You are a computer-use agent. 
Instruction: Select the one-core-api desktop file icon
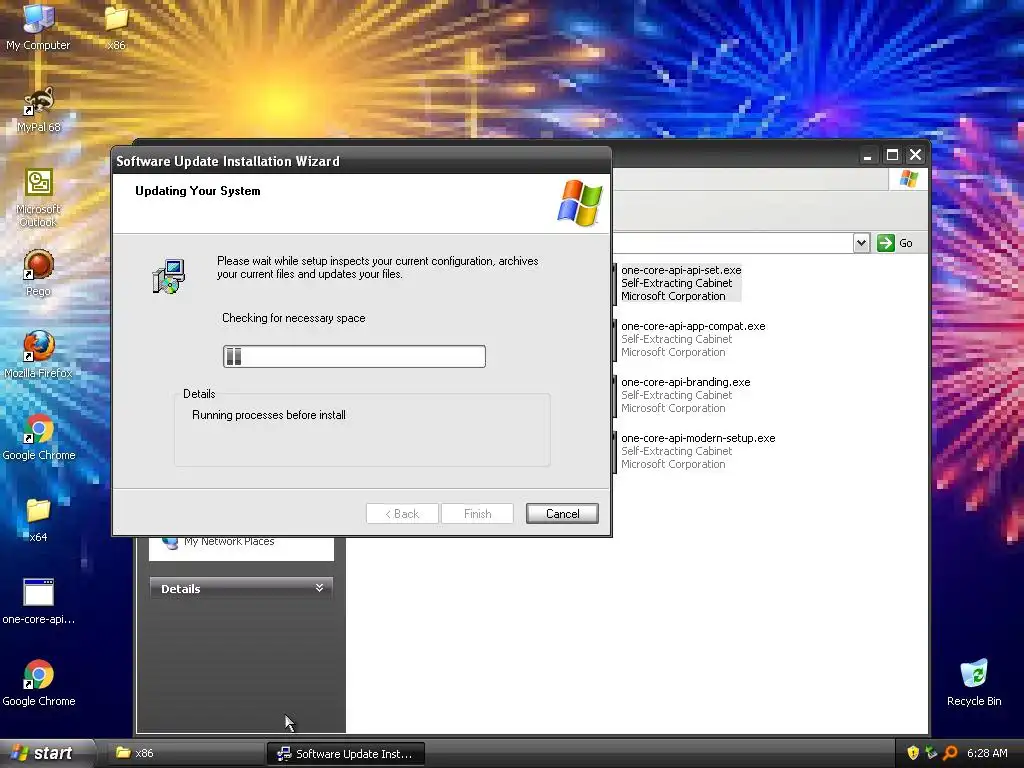tap(39, 601)
